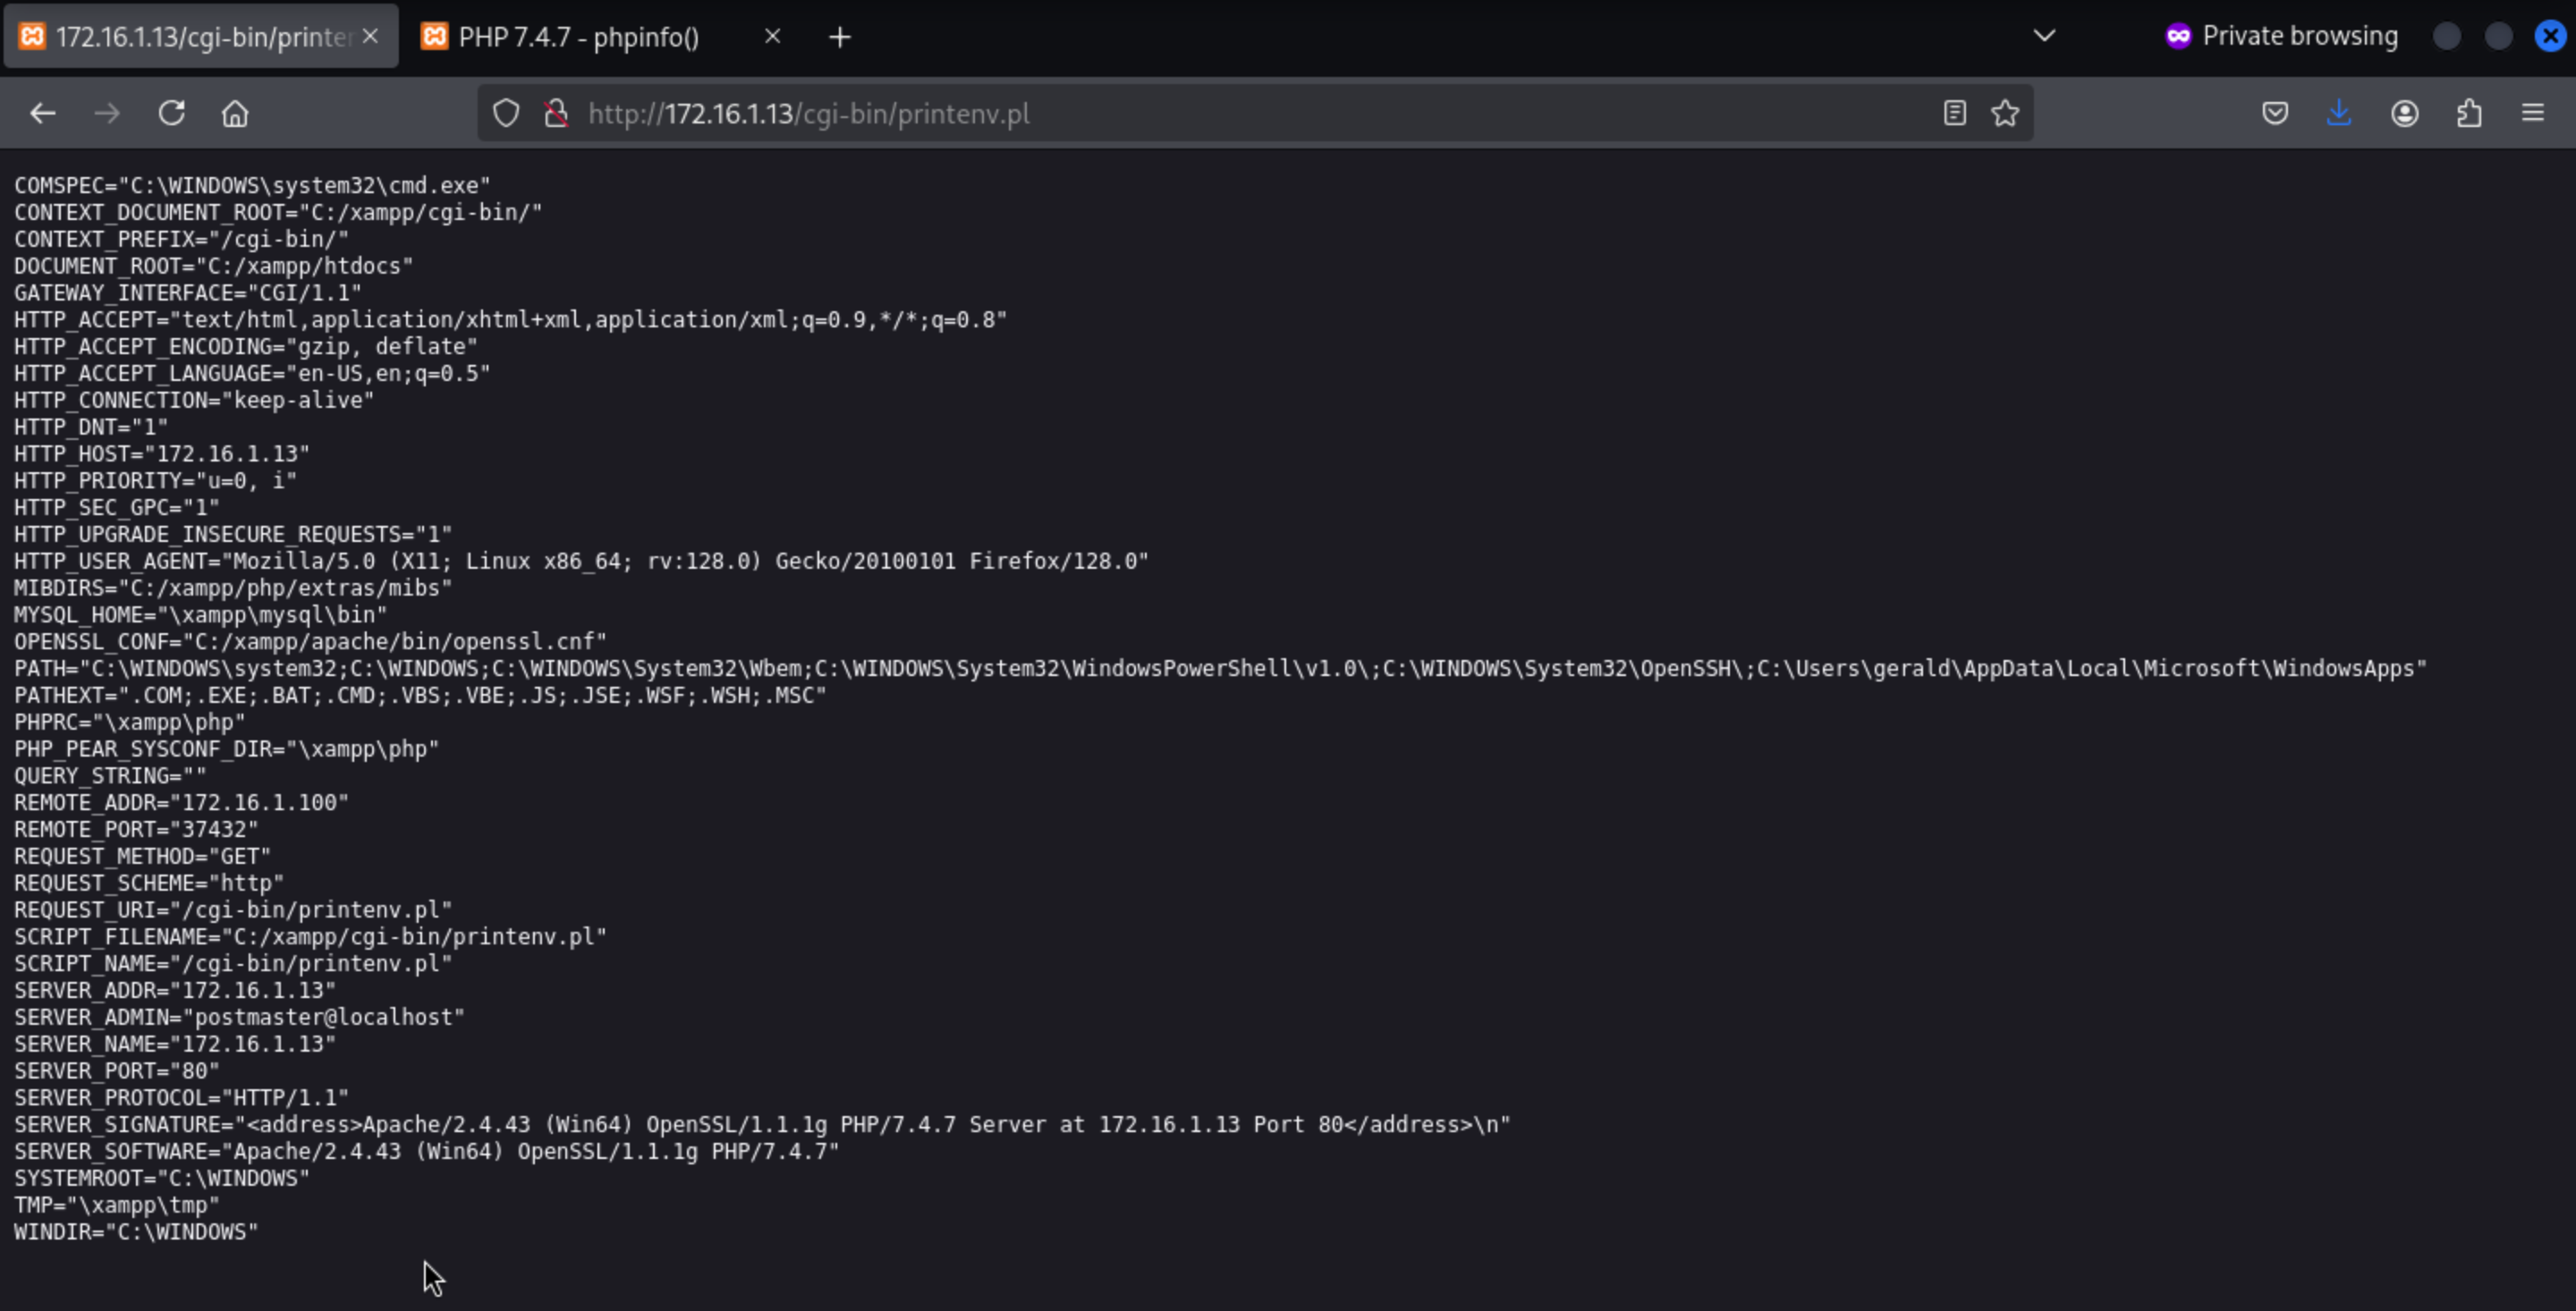Close the printenv.pl tab
2576x1311 pixels.
pyautogui.click(x=370, y=36)
